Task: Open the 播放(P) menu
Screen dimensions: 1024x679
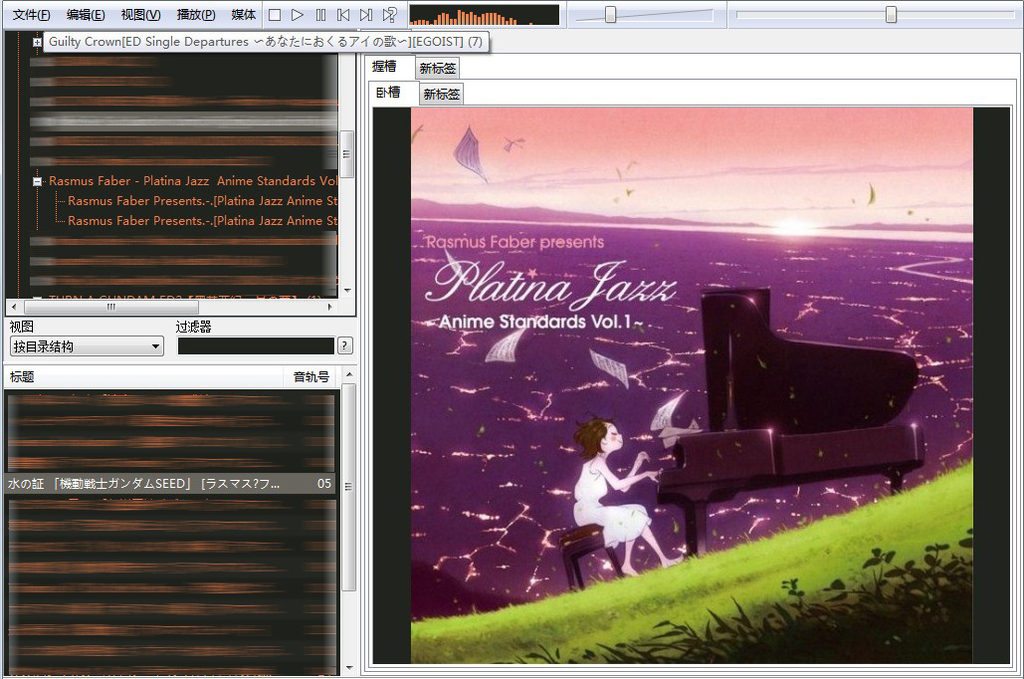Action: [195, 15]
